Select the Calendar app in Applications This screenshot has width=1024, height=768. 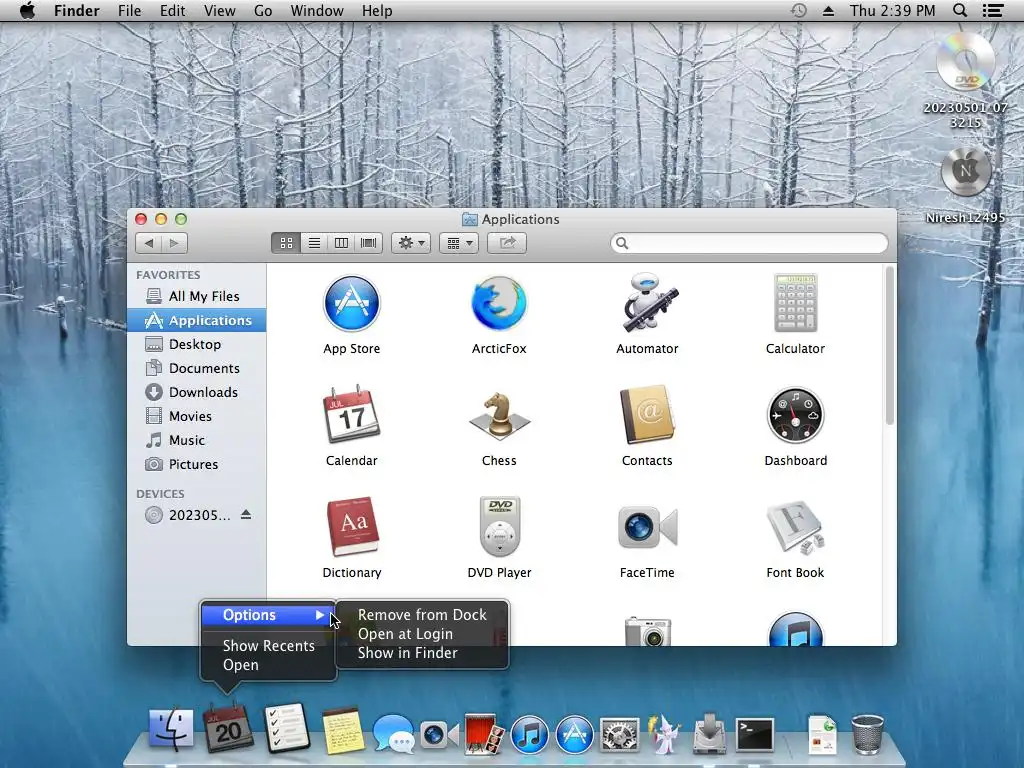click(x=351, y=415)
